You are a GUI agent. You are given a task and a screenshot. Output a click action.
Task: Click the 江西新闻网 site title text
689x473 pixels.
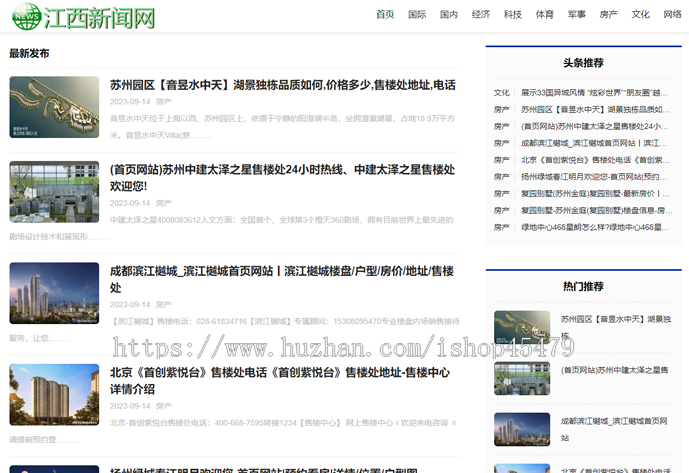click(x=99, y=18)
